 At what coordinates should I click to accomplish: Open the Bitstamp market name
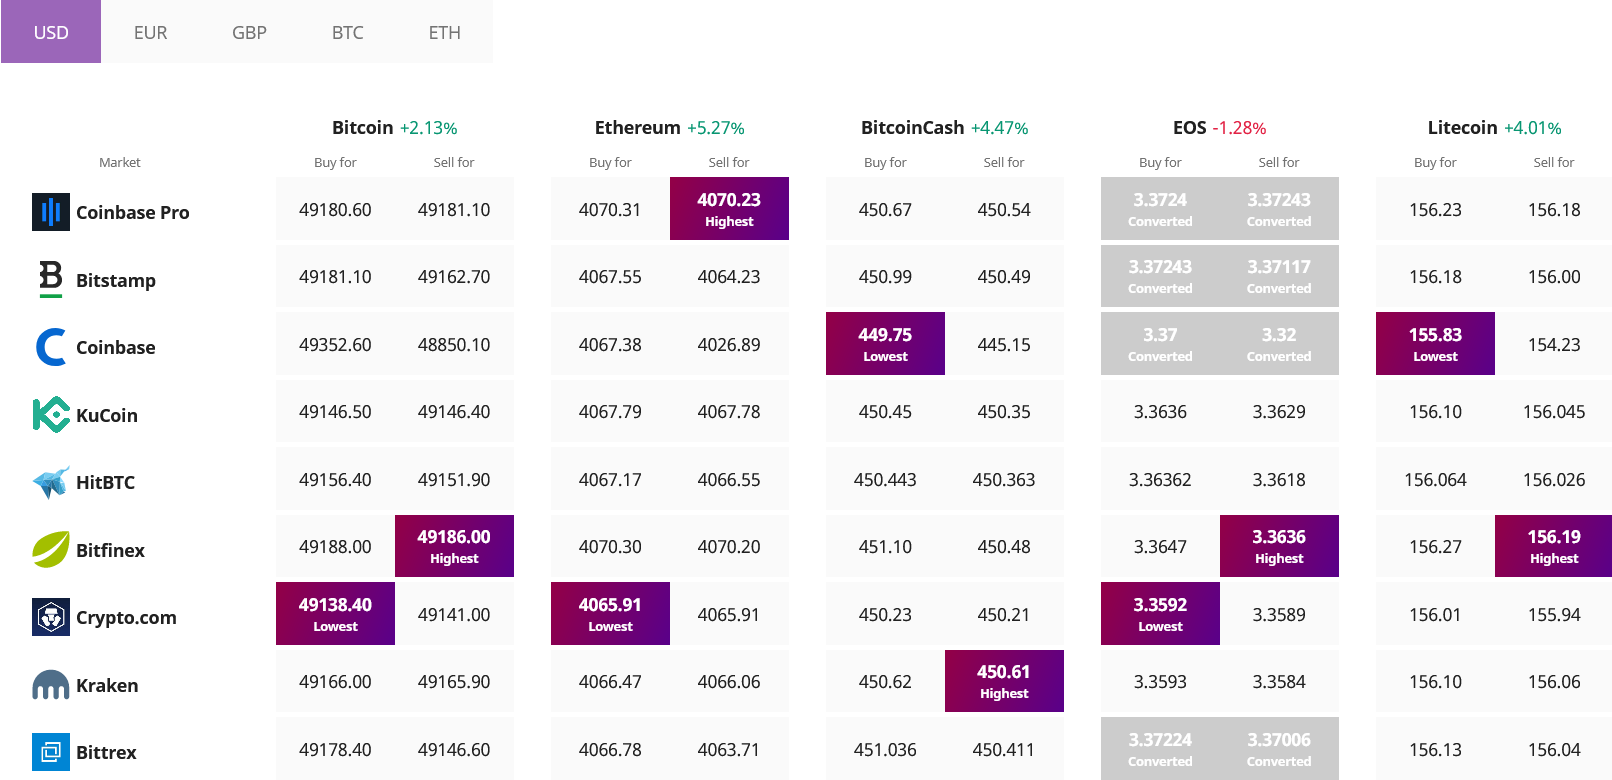(x=116, y=280)
